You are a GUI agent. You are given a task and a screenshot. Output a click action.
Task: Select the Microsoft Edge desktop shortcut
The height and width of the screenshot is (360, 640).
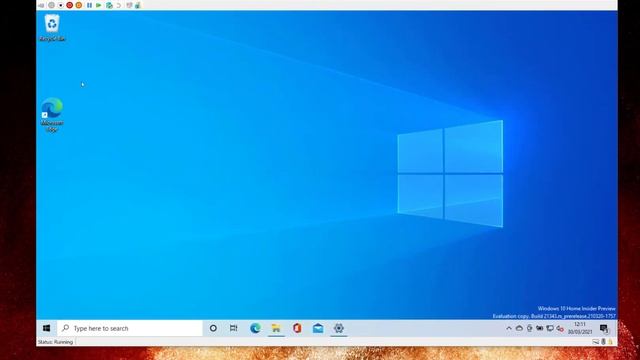pos(52,115)
